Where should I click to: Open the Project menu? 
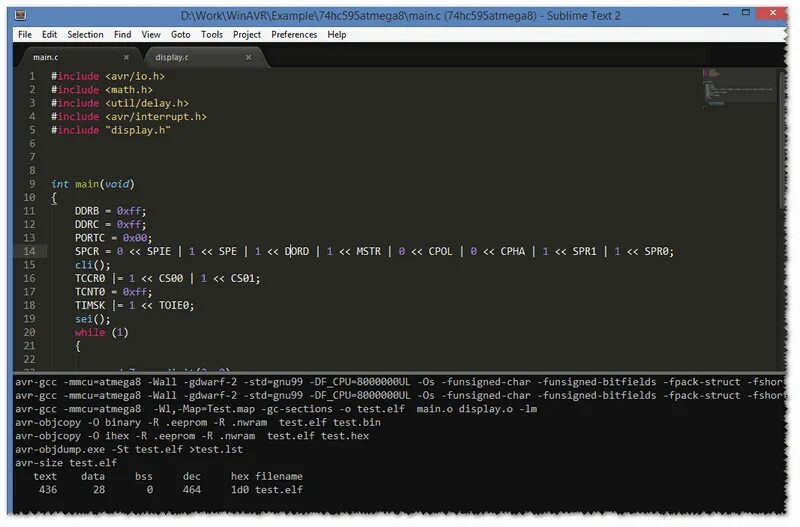[x=247, y=34]
